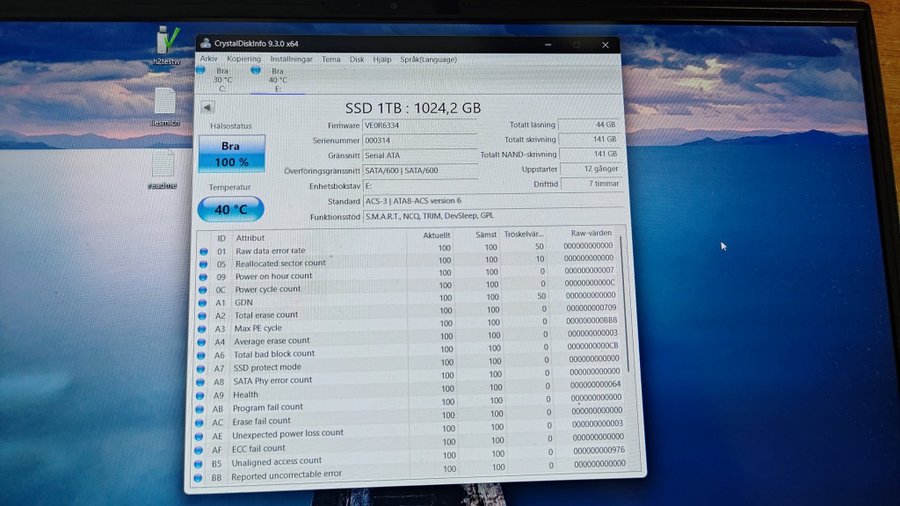This screenshot has height=506, width=900.
Task: Click the Totalt läsning value 44 GB
Action: pyautogui.click(x=588, y=124)
